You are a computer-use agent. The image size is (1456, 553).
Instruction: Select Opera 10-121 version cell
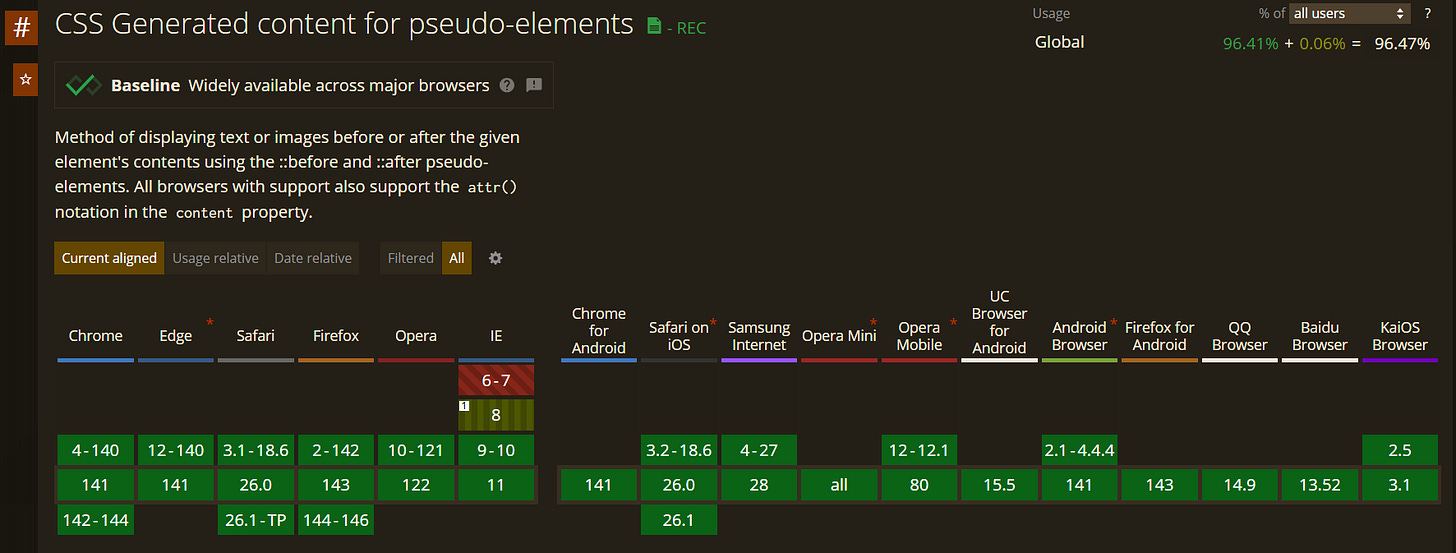pyautogui.click(x=416, y=450)
